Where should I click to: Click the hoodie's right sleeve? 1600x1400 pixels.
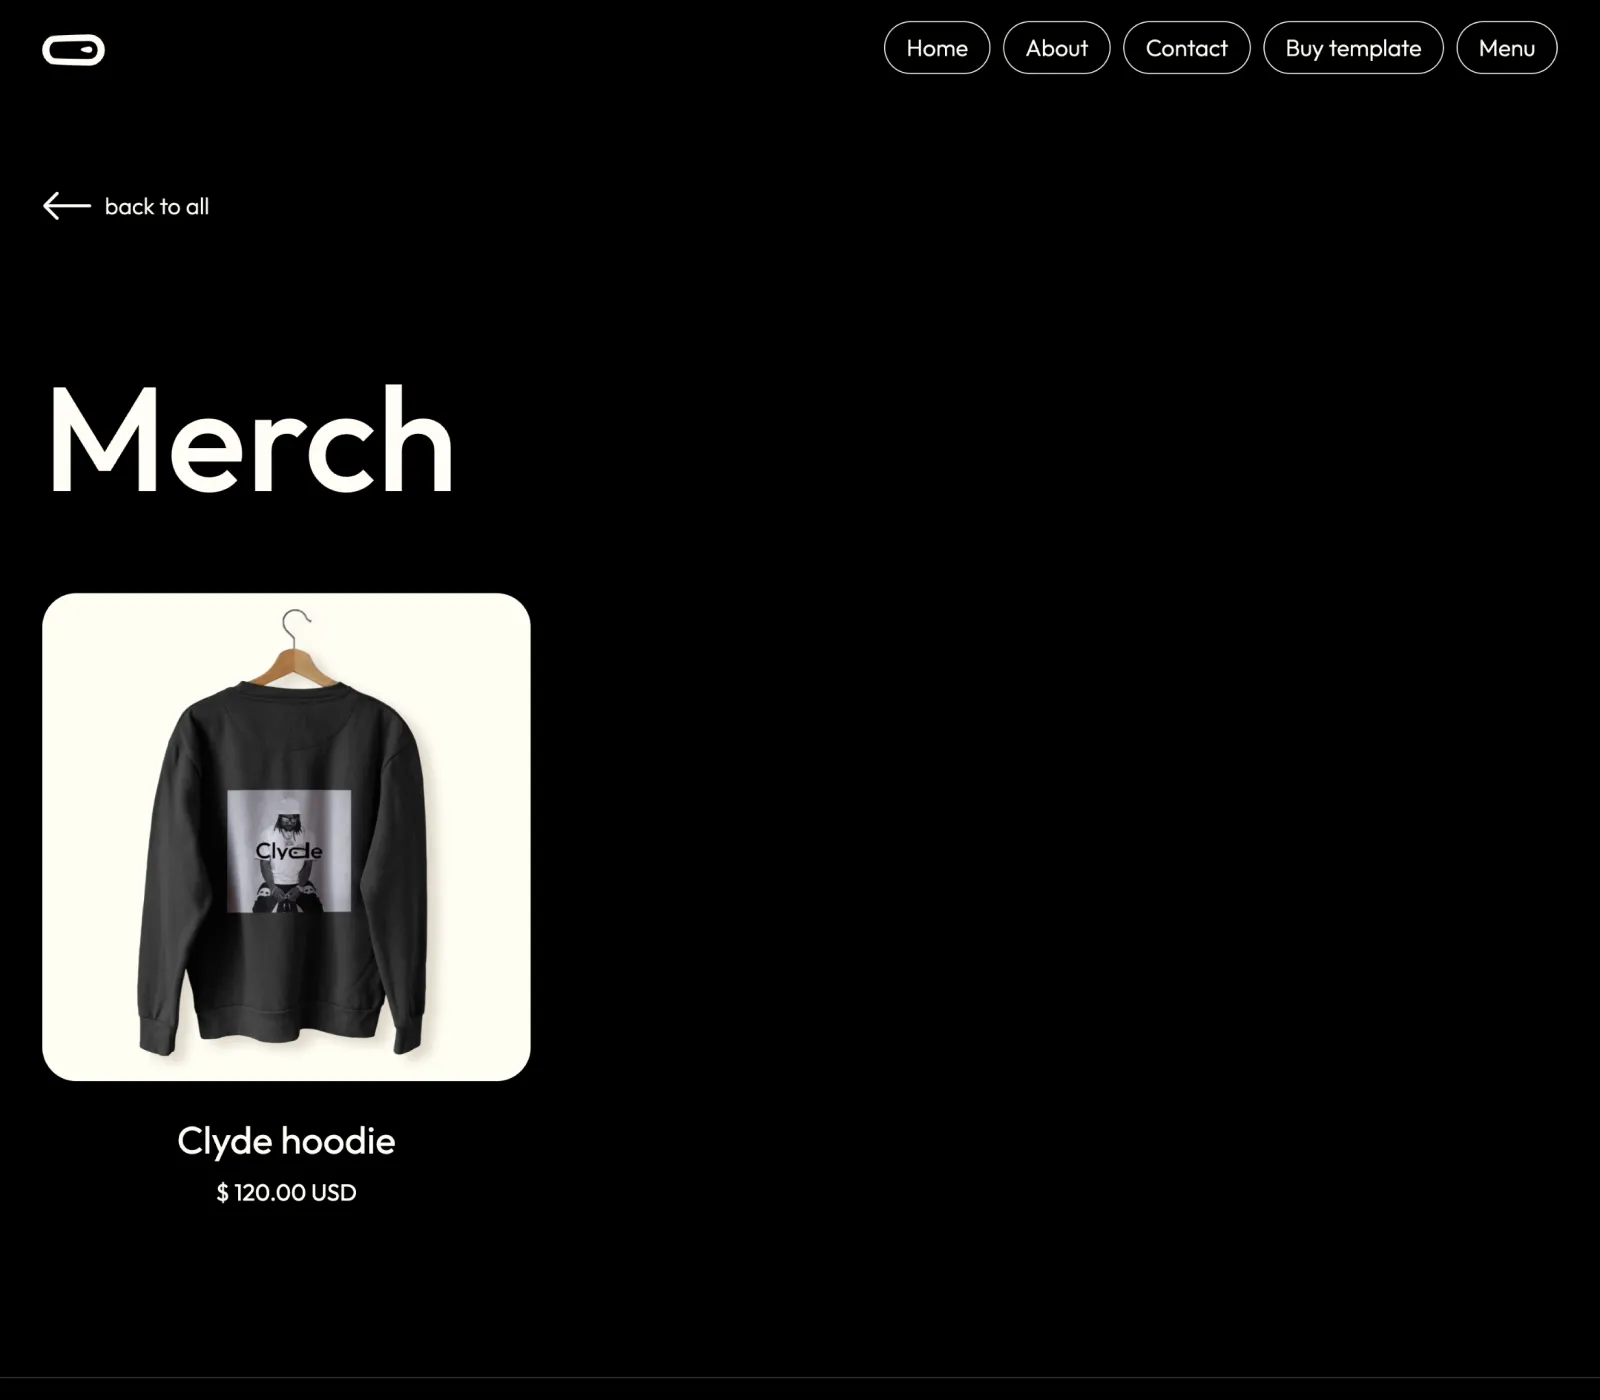407,880
